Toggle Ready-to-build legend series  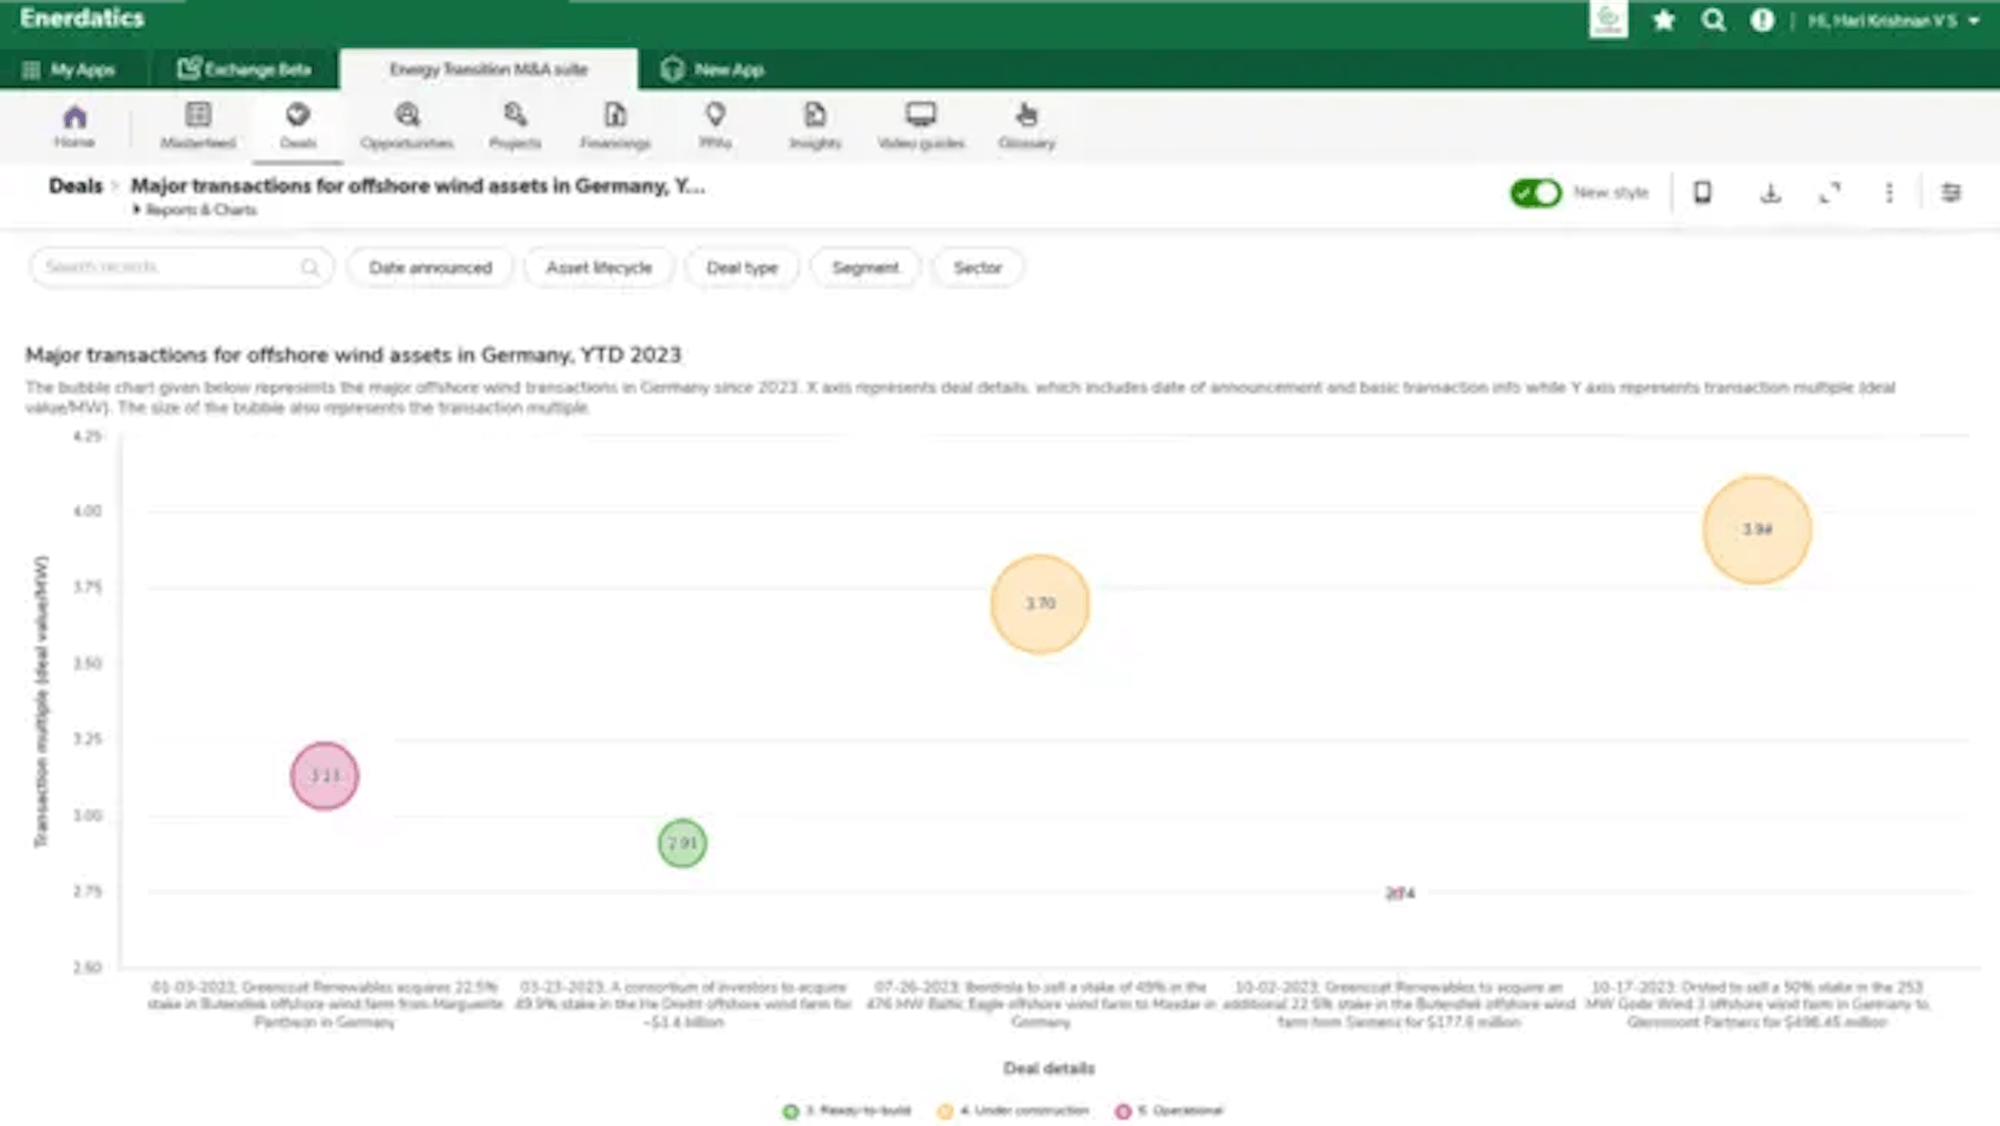(847, 1111)
